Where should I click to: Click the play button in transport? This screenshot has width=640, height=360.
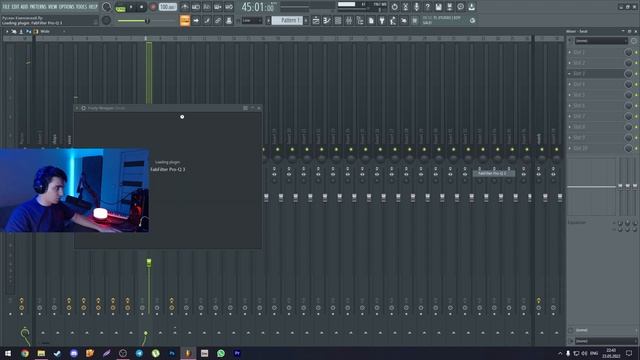click(x=131, y=7)
